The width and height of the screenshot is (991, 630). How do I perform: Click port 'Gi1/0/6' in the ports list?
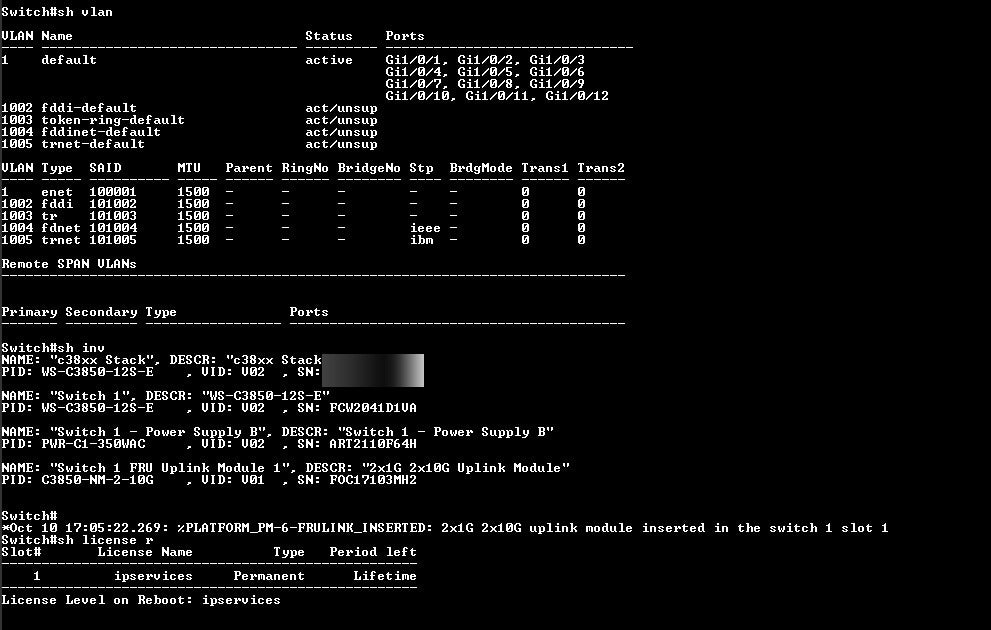pyautogui.click(x=557, y=72)
